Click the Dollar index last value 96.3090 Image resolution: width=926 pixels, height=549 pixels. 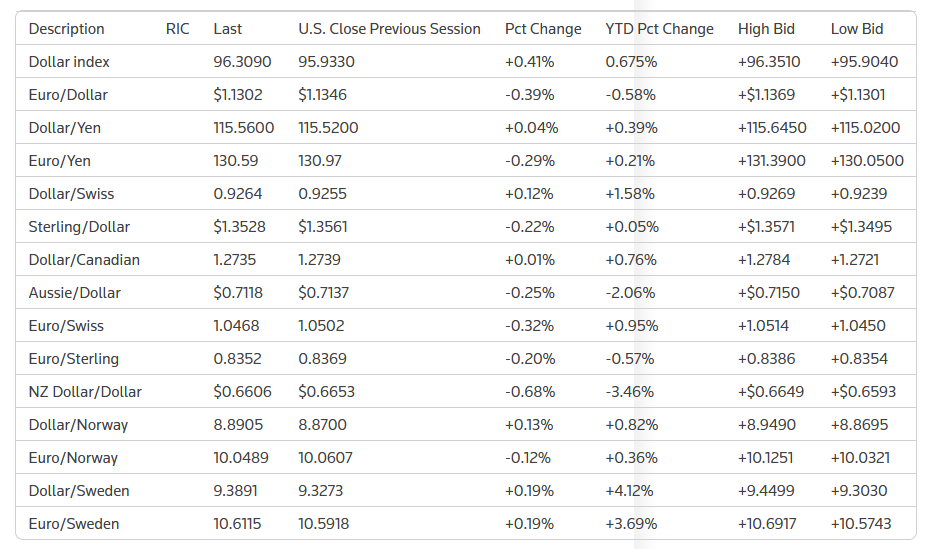243,62
